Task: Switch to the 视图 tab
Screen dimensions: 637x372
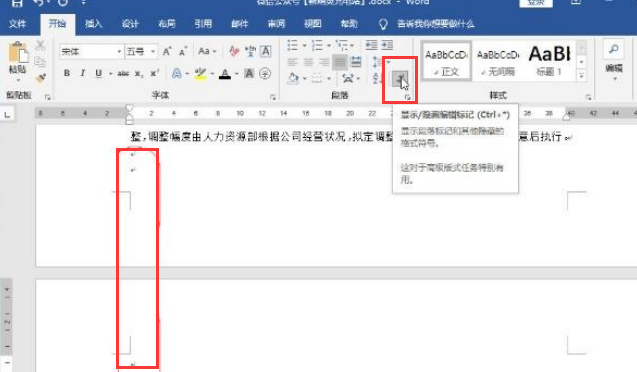Action: click(x=312, y=24)
